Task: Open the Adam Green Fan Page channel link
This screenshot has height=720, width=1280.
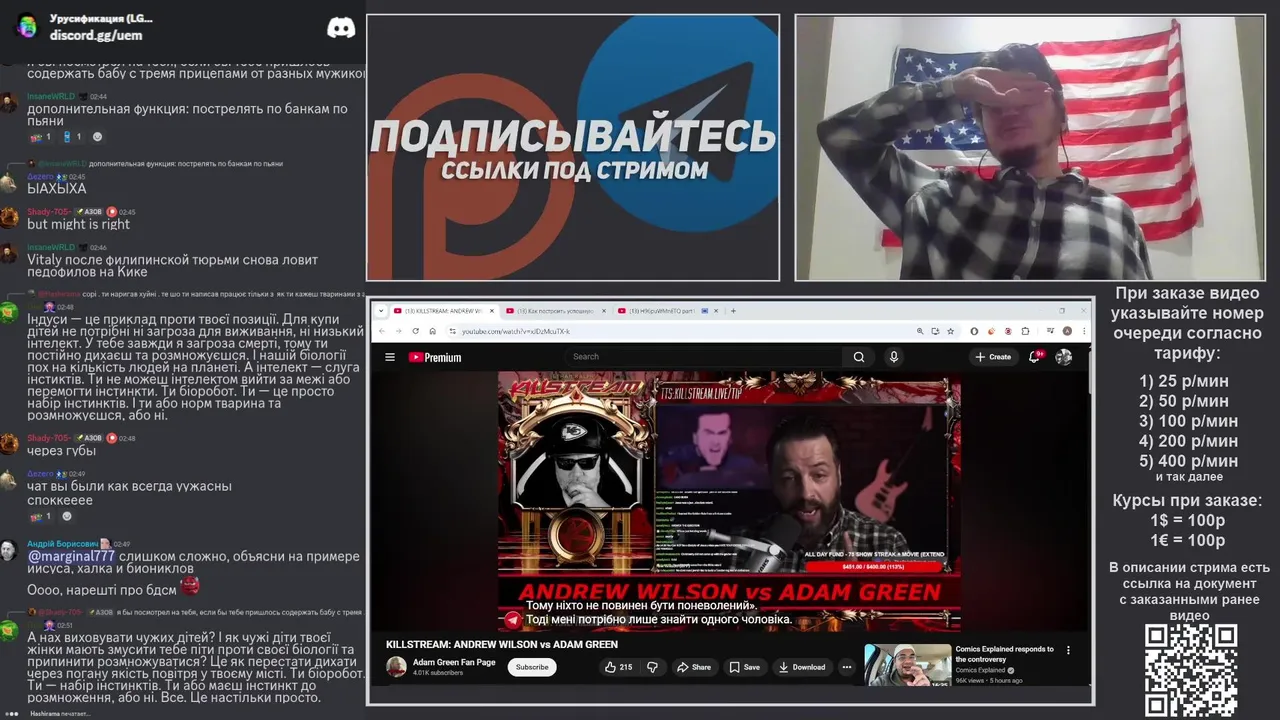Action: point(454,662)
